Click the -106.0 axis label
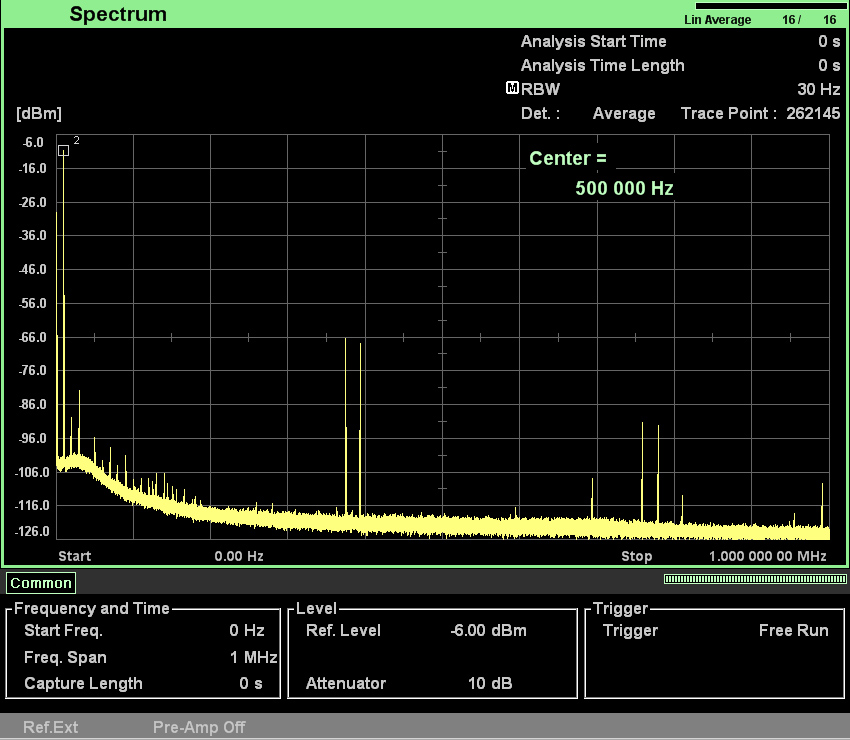This screenshot has width=850, height=740. 31,472
